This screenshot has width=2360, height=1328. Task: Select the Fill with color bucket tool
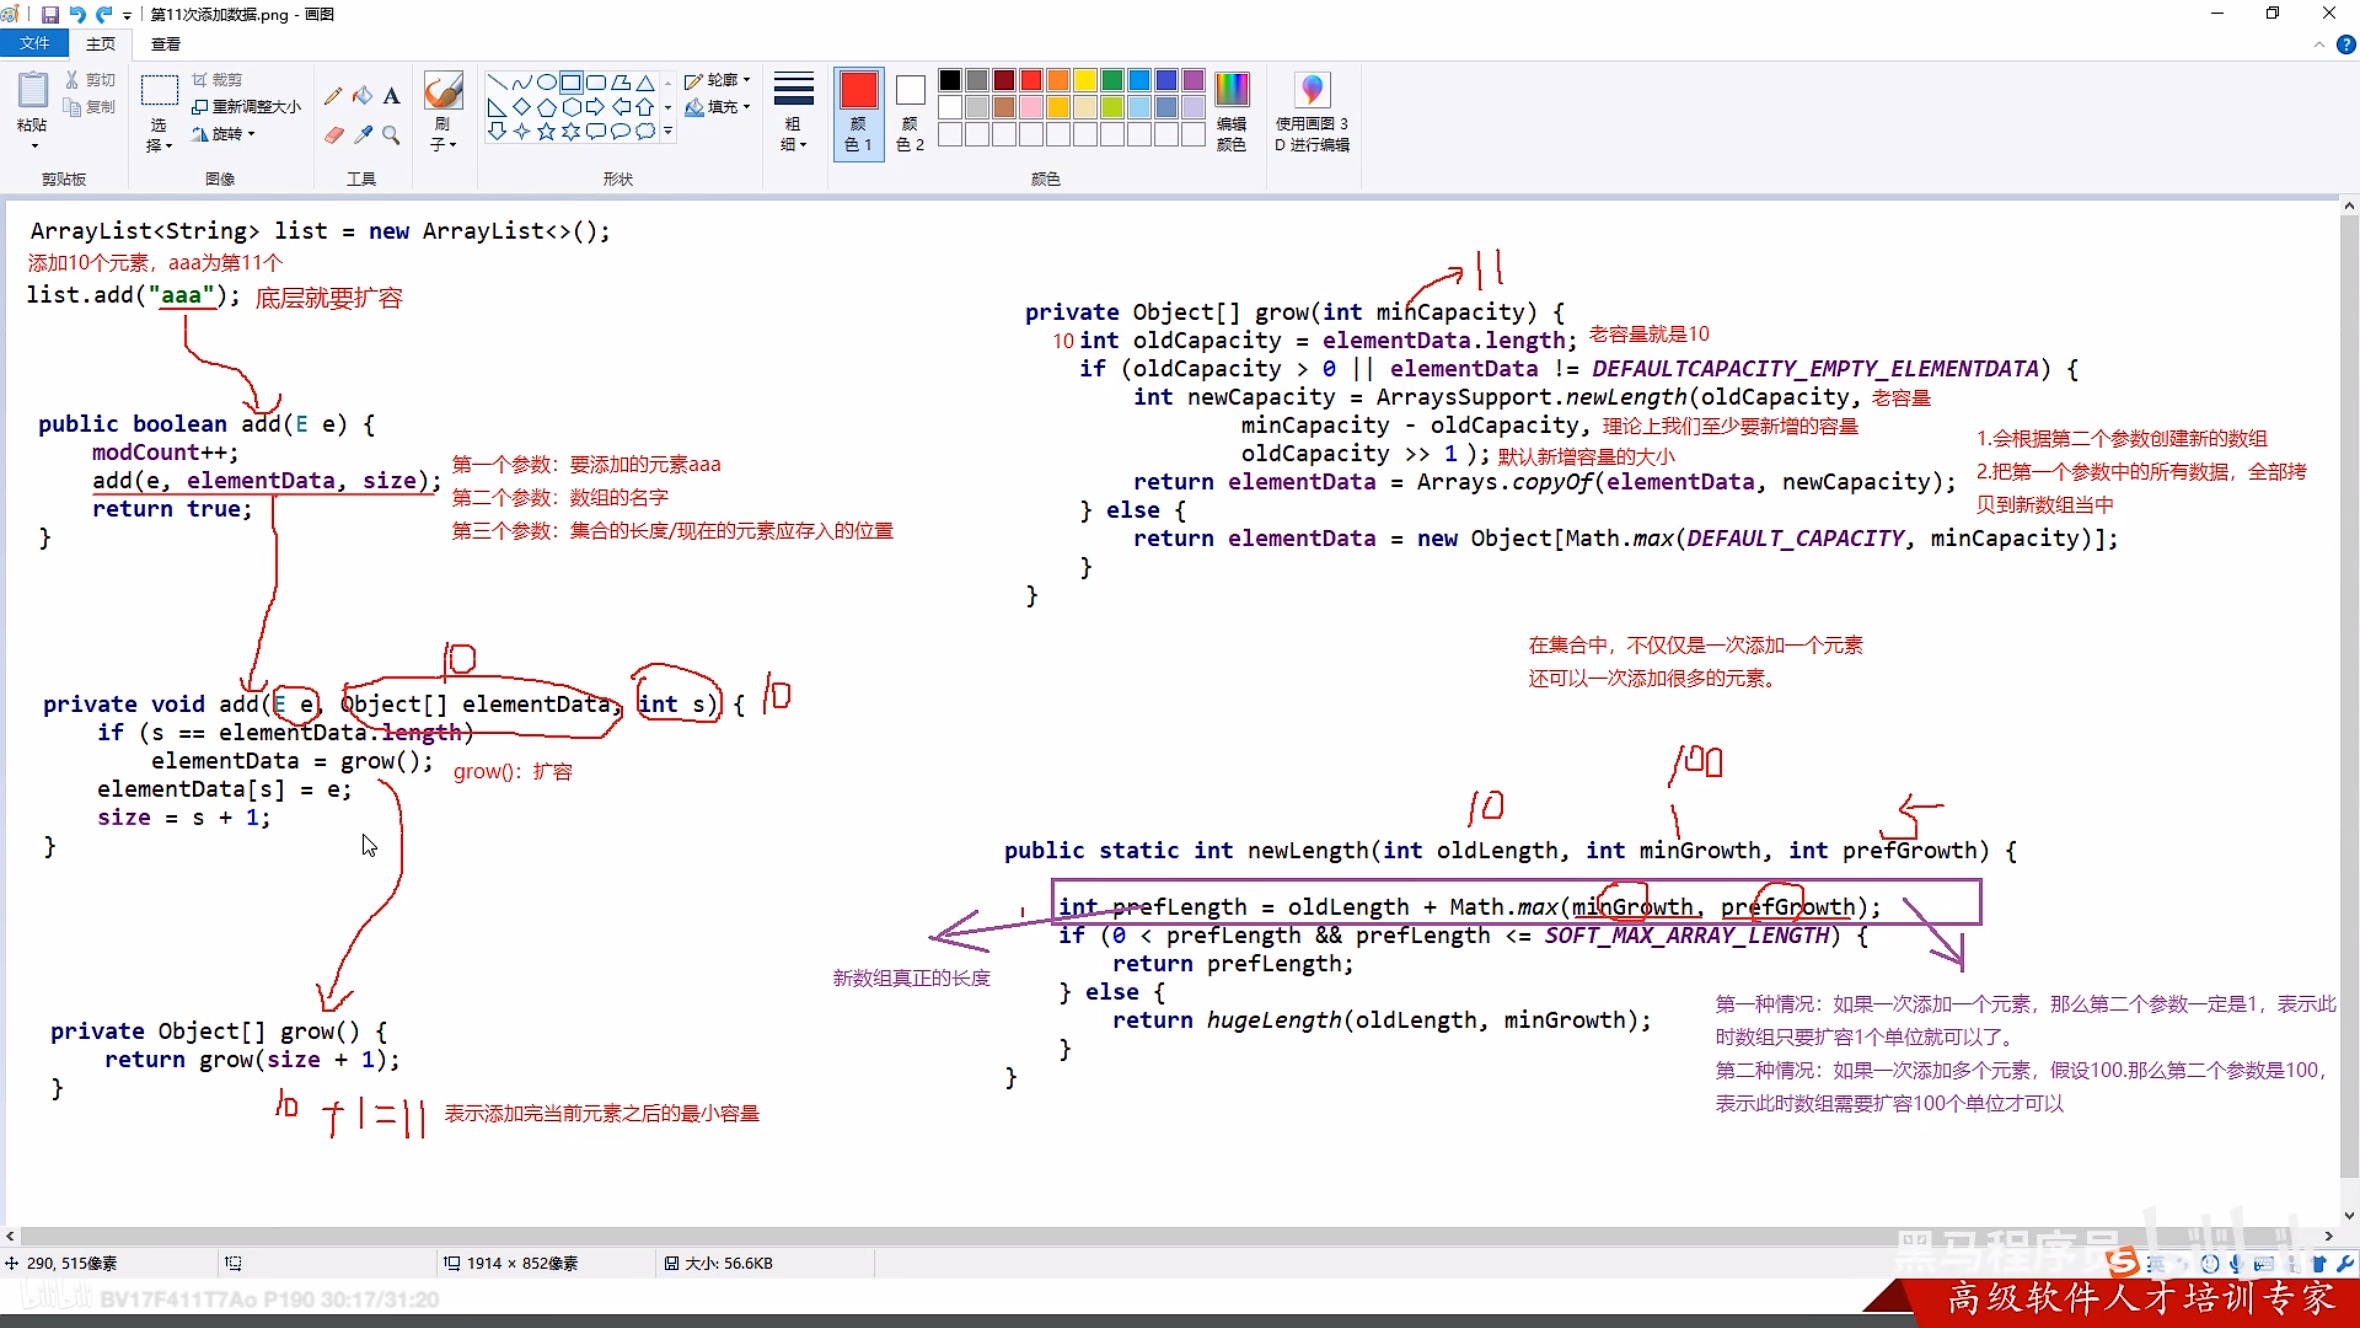point(362,96)
